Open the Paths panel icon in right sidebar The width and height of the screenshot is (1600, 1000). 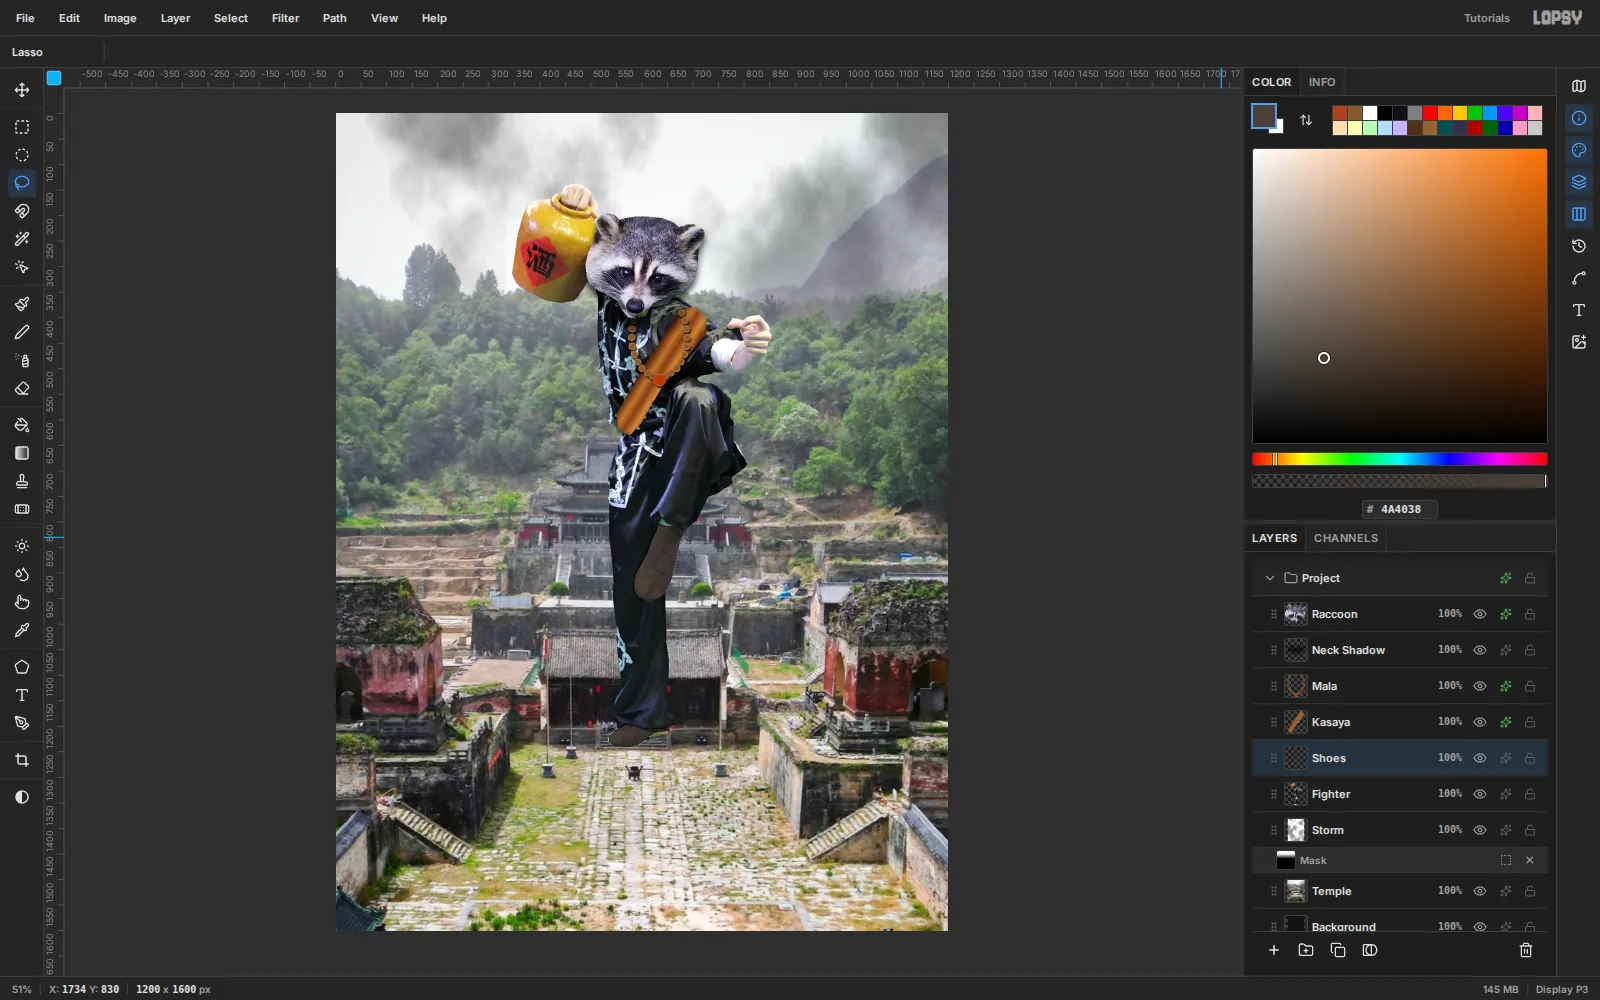1579,278
